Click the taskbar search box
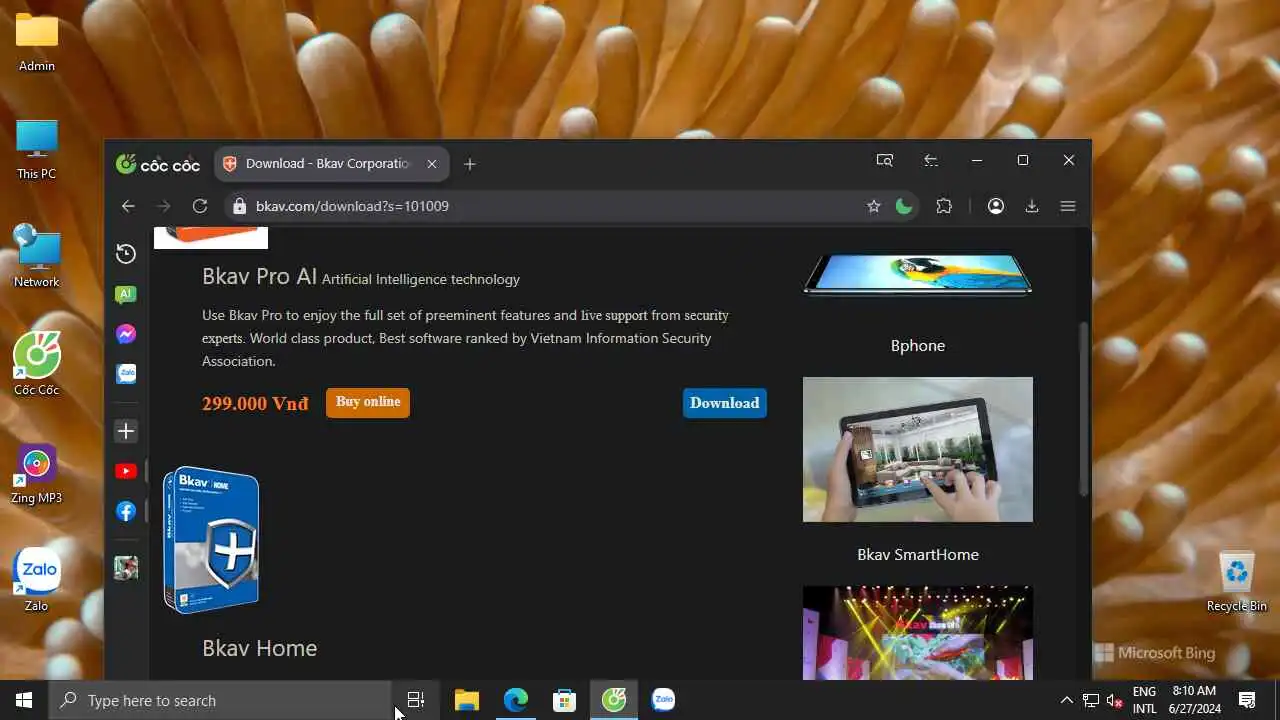Viewport: 1280px width, 720px height. click(x=220, y=700)
